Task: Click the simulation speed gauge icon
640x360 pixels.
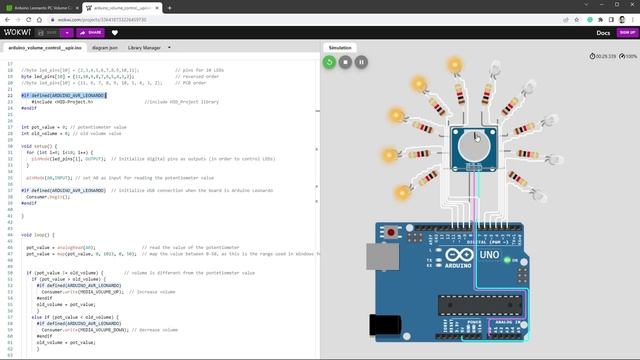Action: (622, 56)
